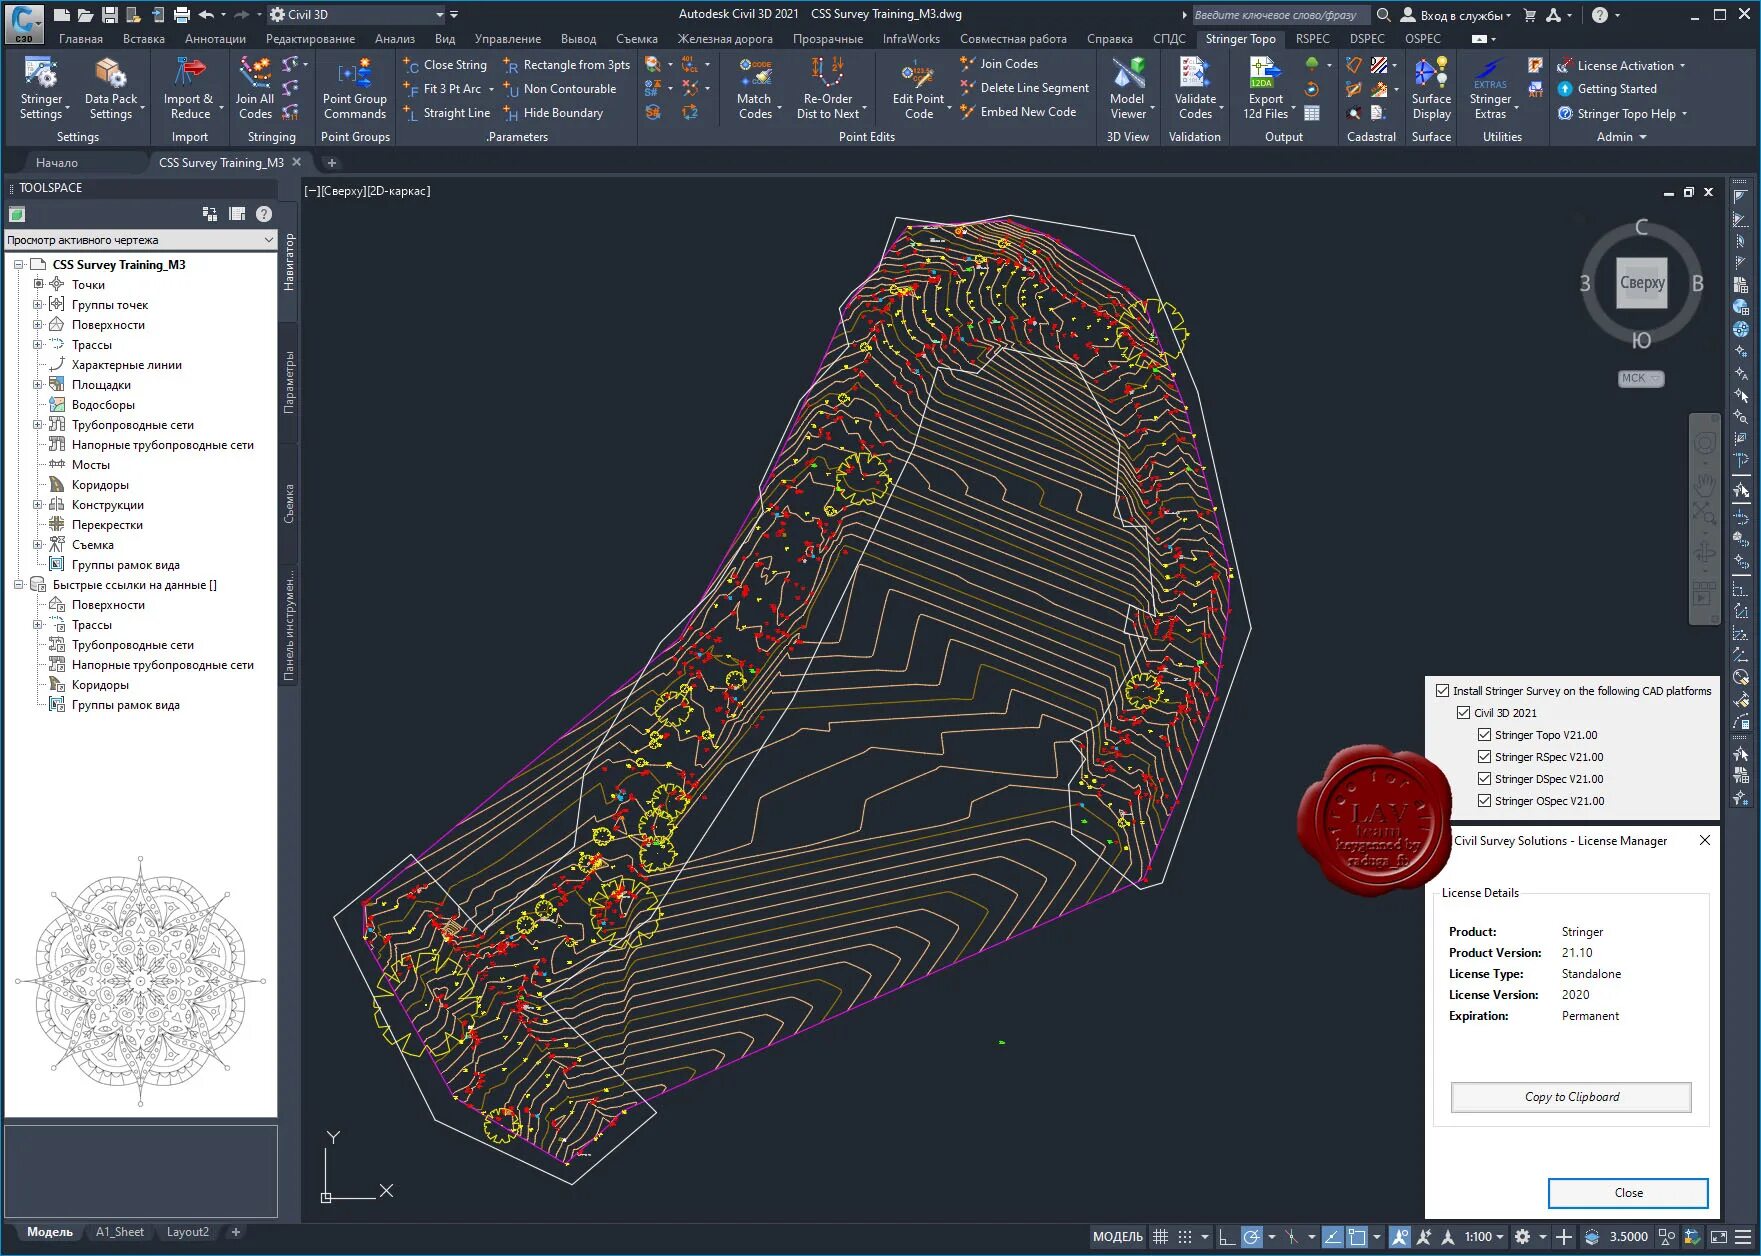Click Close button in License Manager
This screenshot has height=1256, width=1761.
point(1628,1193)
